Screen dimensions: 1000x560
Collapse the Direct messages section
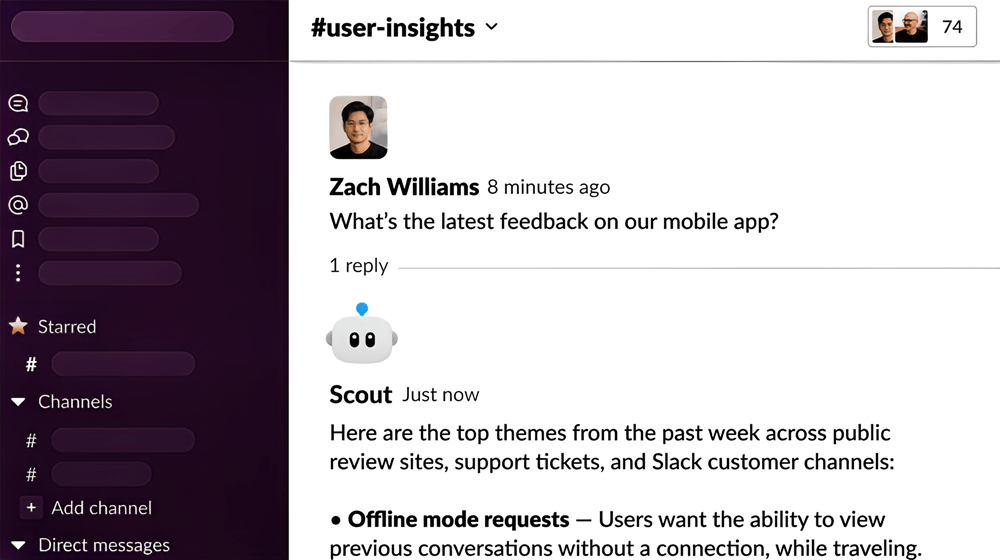(18, 545)
